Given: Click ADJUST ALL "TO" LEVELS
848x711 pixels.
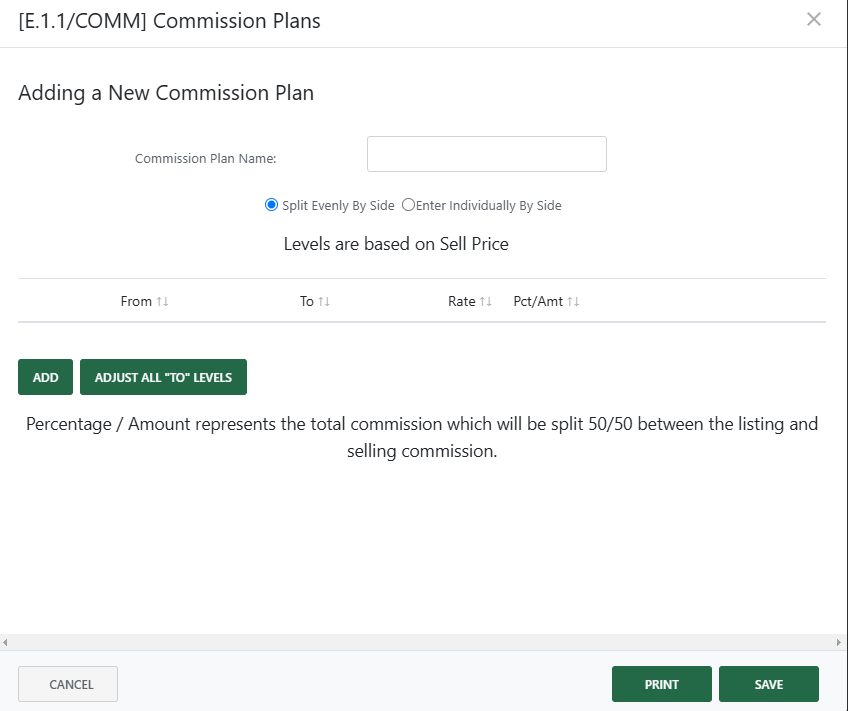Looking at the screenshot, I should tap(163, 377).
